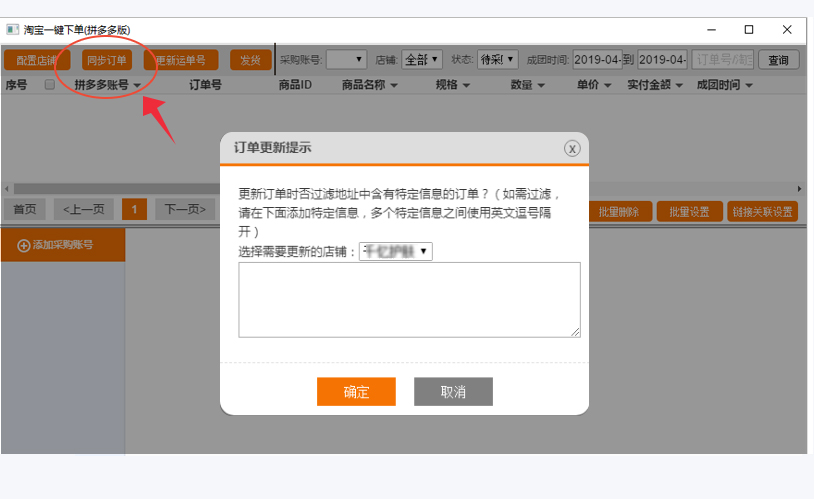This screenshot has height=499, width=814.
Task: Click the 添加采购账号 plus icon
Action: 24,246
